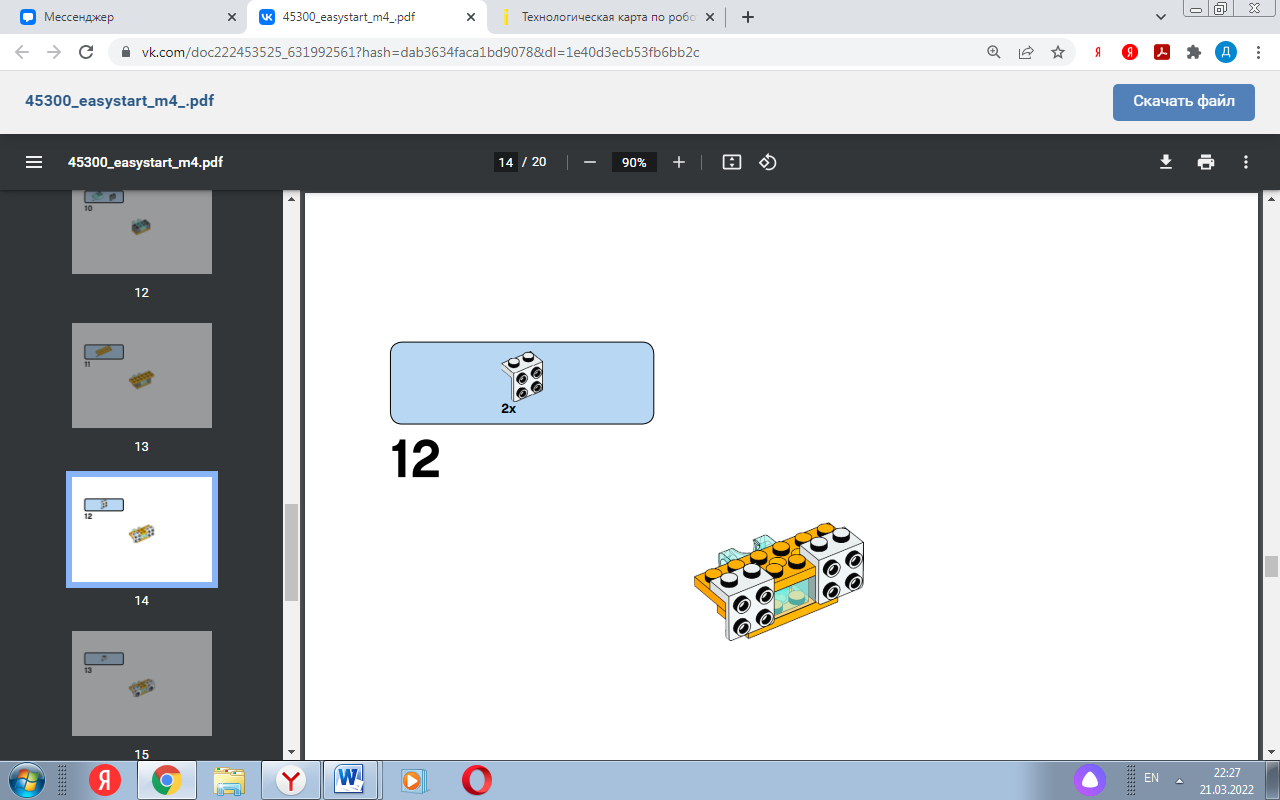1280x800 pixels.
Task: View site security lock icon
Action: [125, 52]
